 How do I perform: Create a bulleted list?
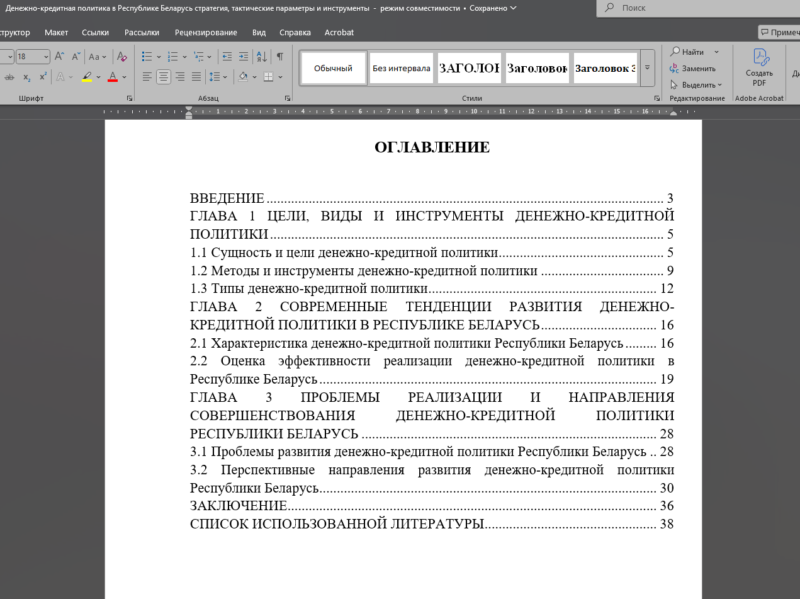(146, 56)
